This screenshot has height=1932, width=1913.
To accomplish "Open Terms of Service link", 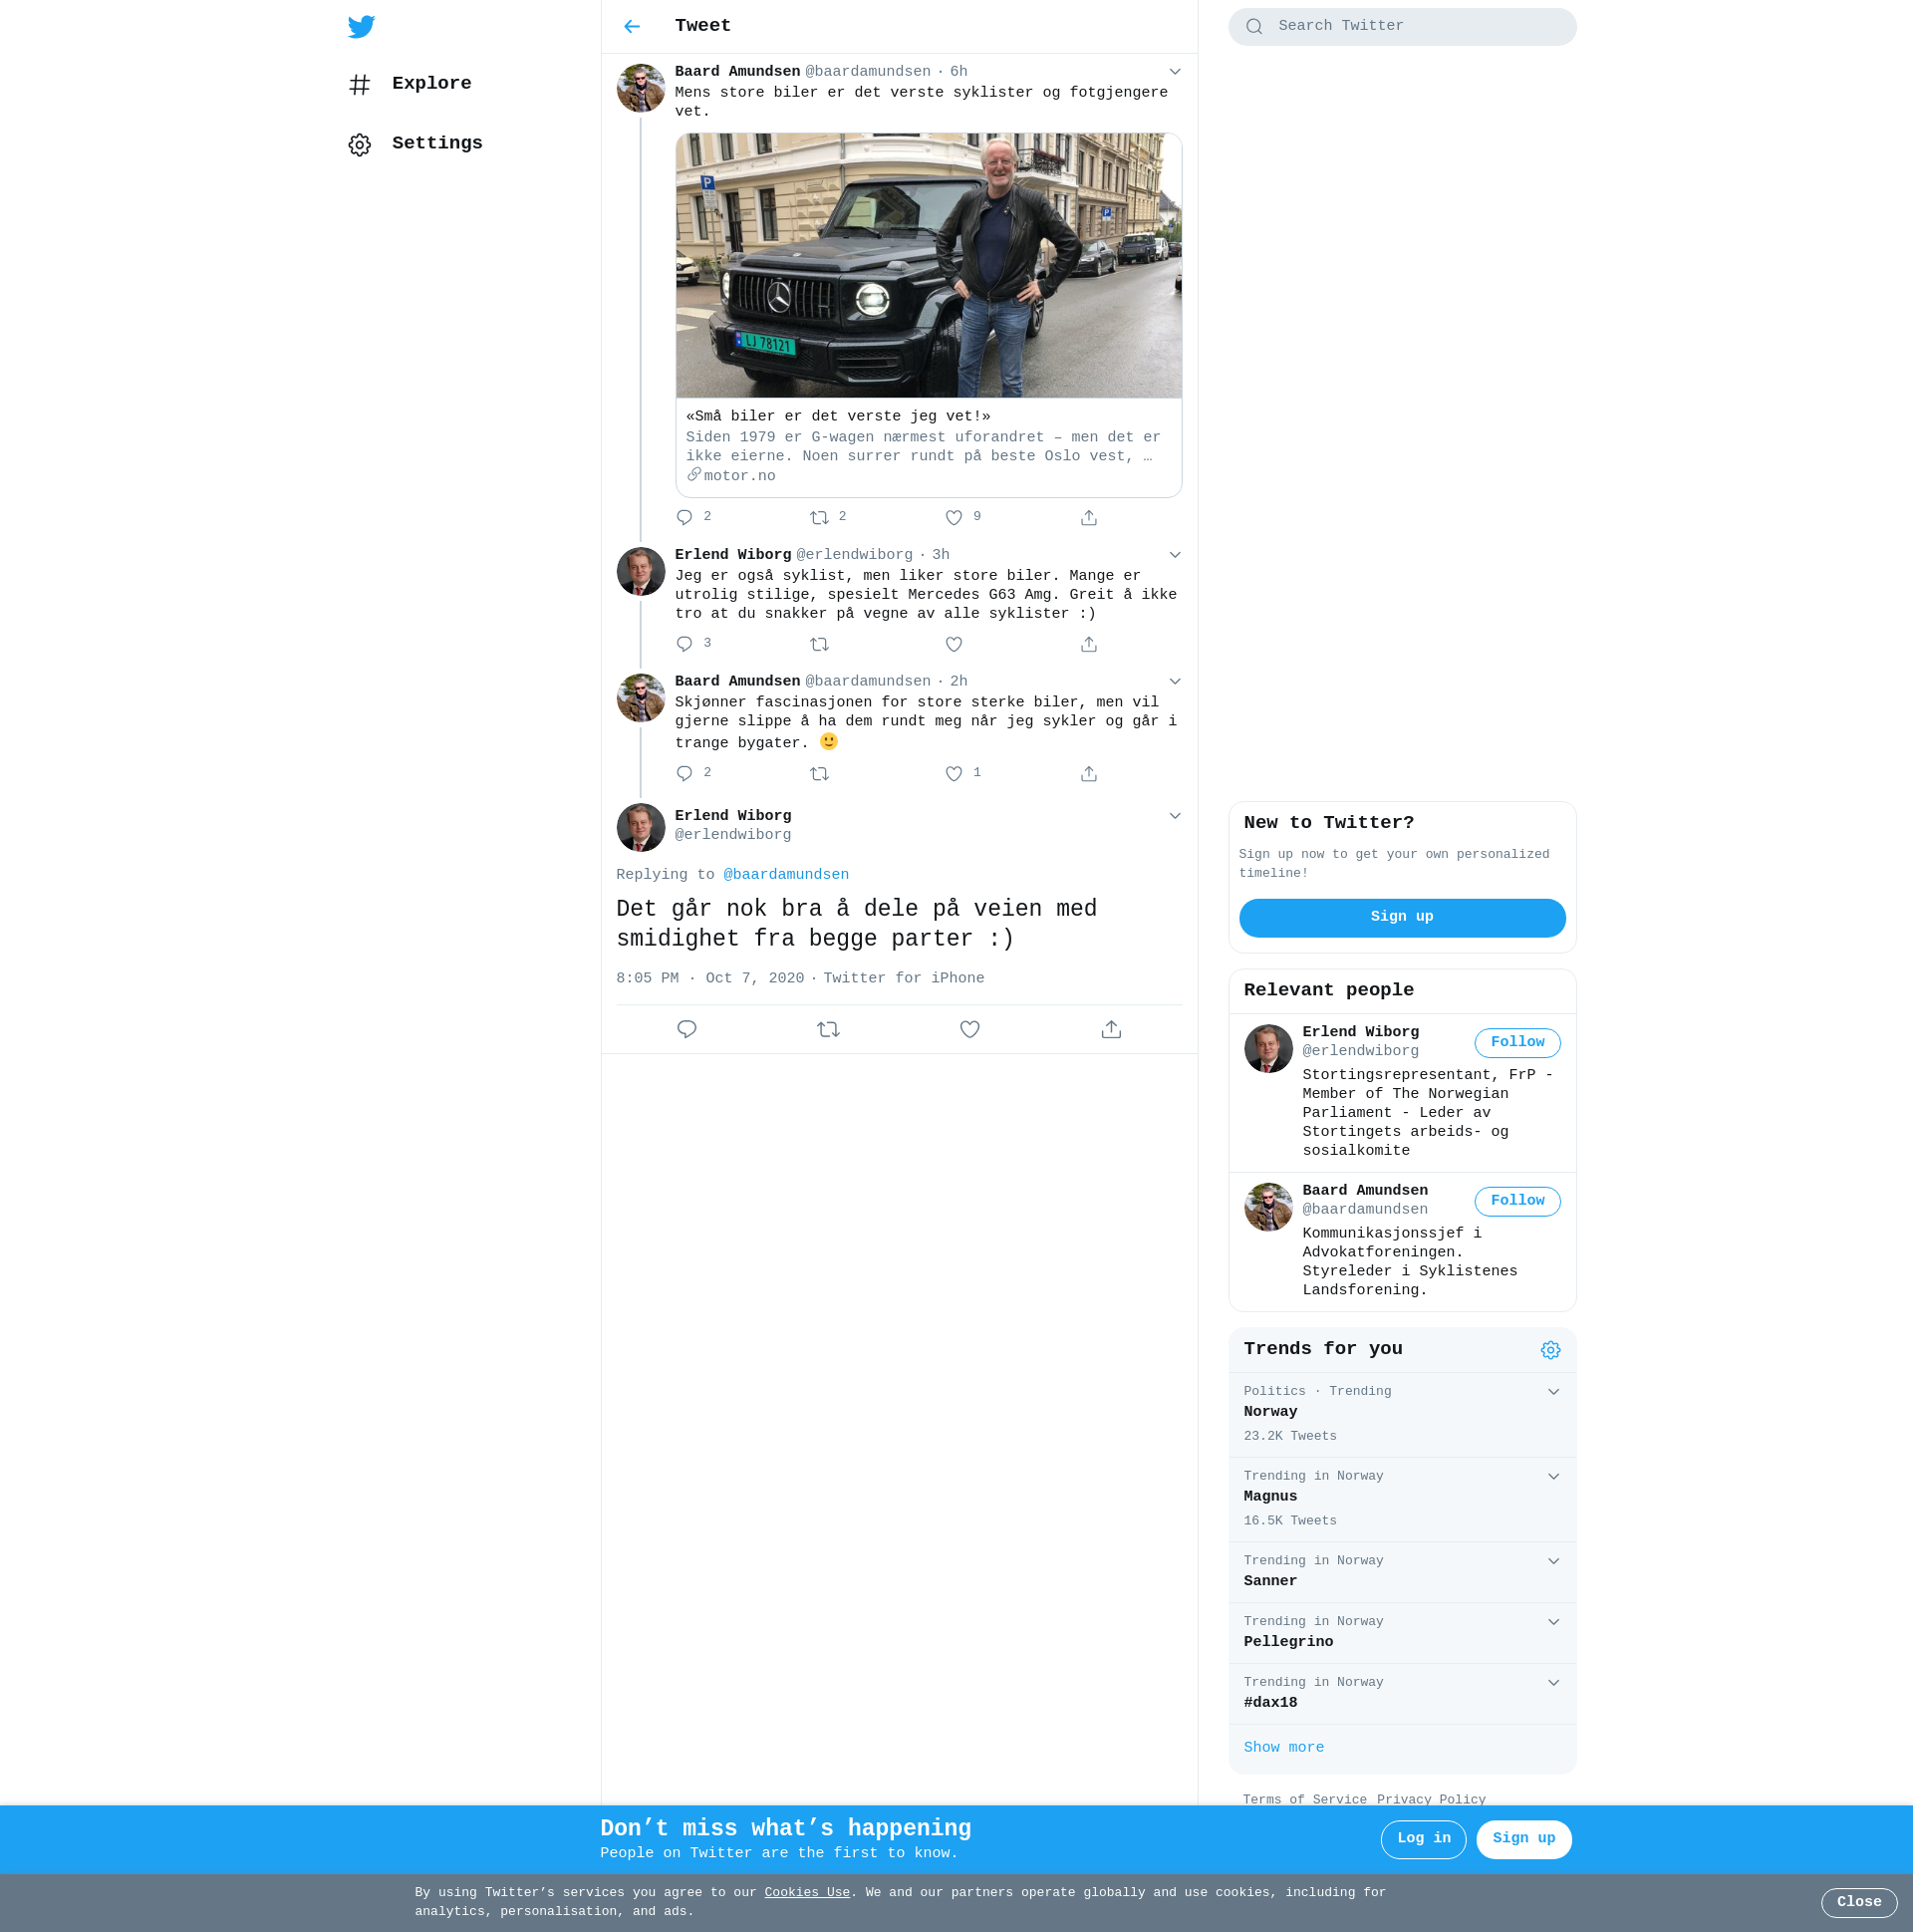I will [1304, 1799].
